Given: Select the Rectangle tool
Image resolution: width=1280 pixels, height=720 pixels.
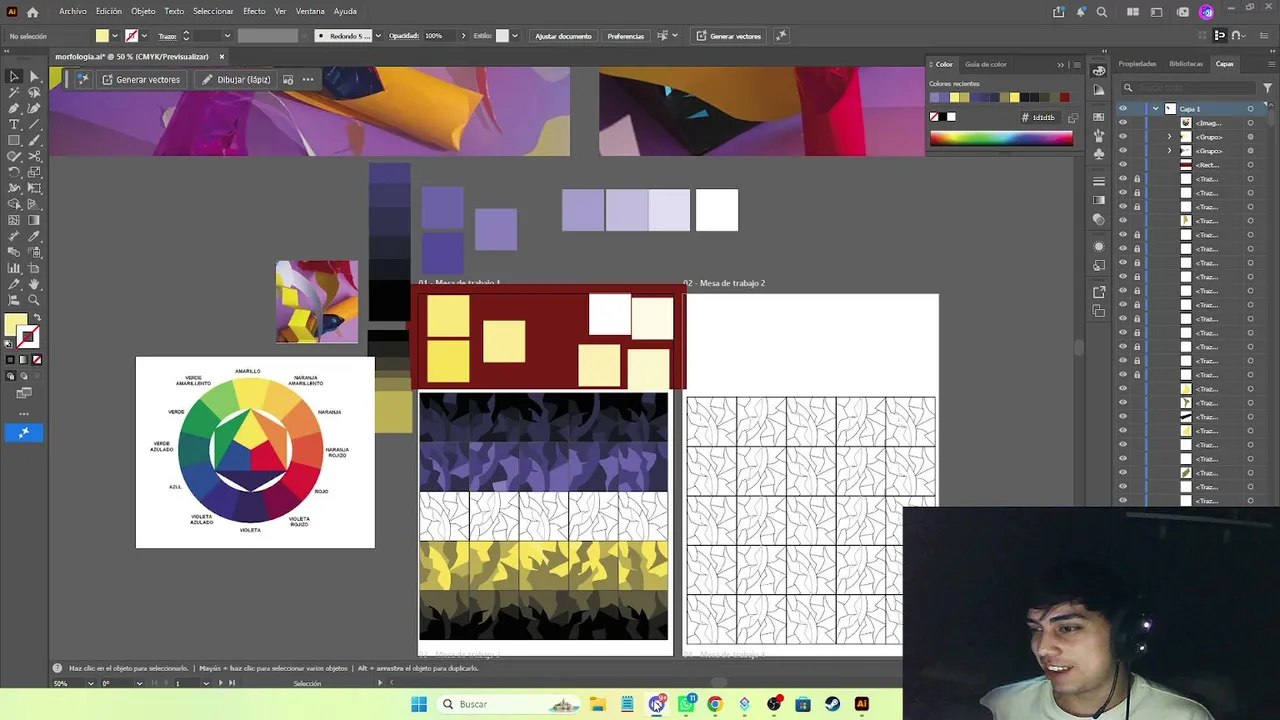Looking at the screenshot, I should [x=14, y=140].
